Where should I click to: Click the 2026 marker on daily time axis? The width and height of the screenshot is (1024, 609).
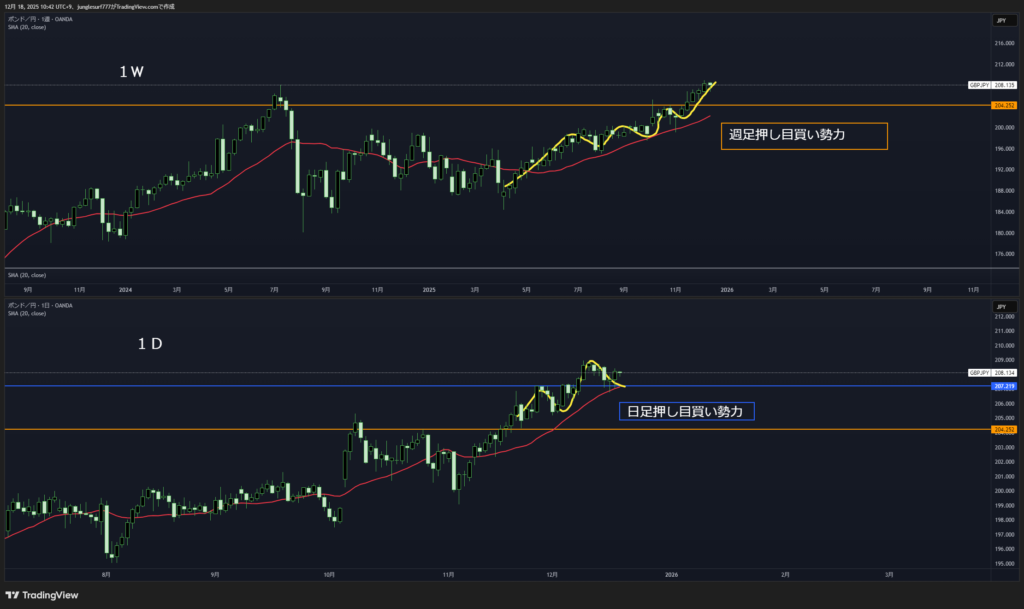tap(671, 575)
